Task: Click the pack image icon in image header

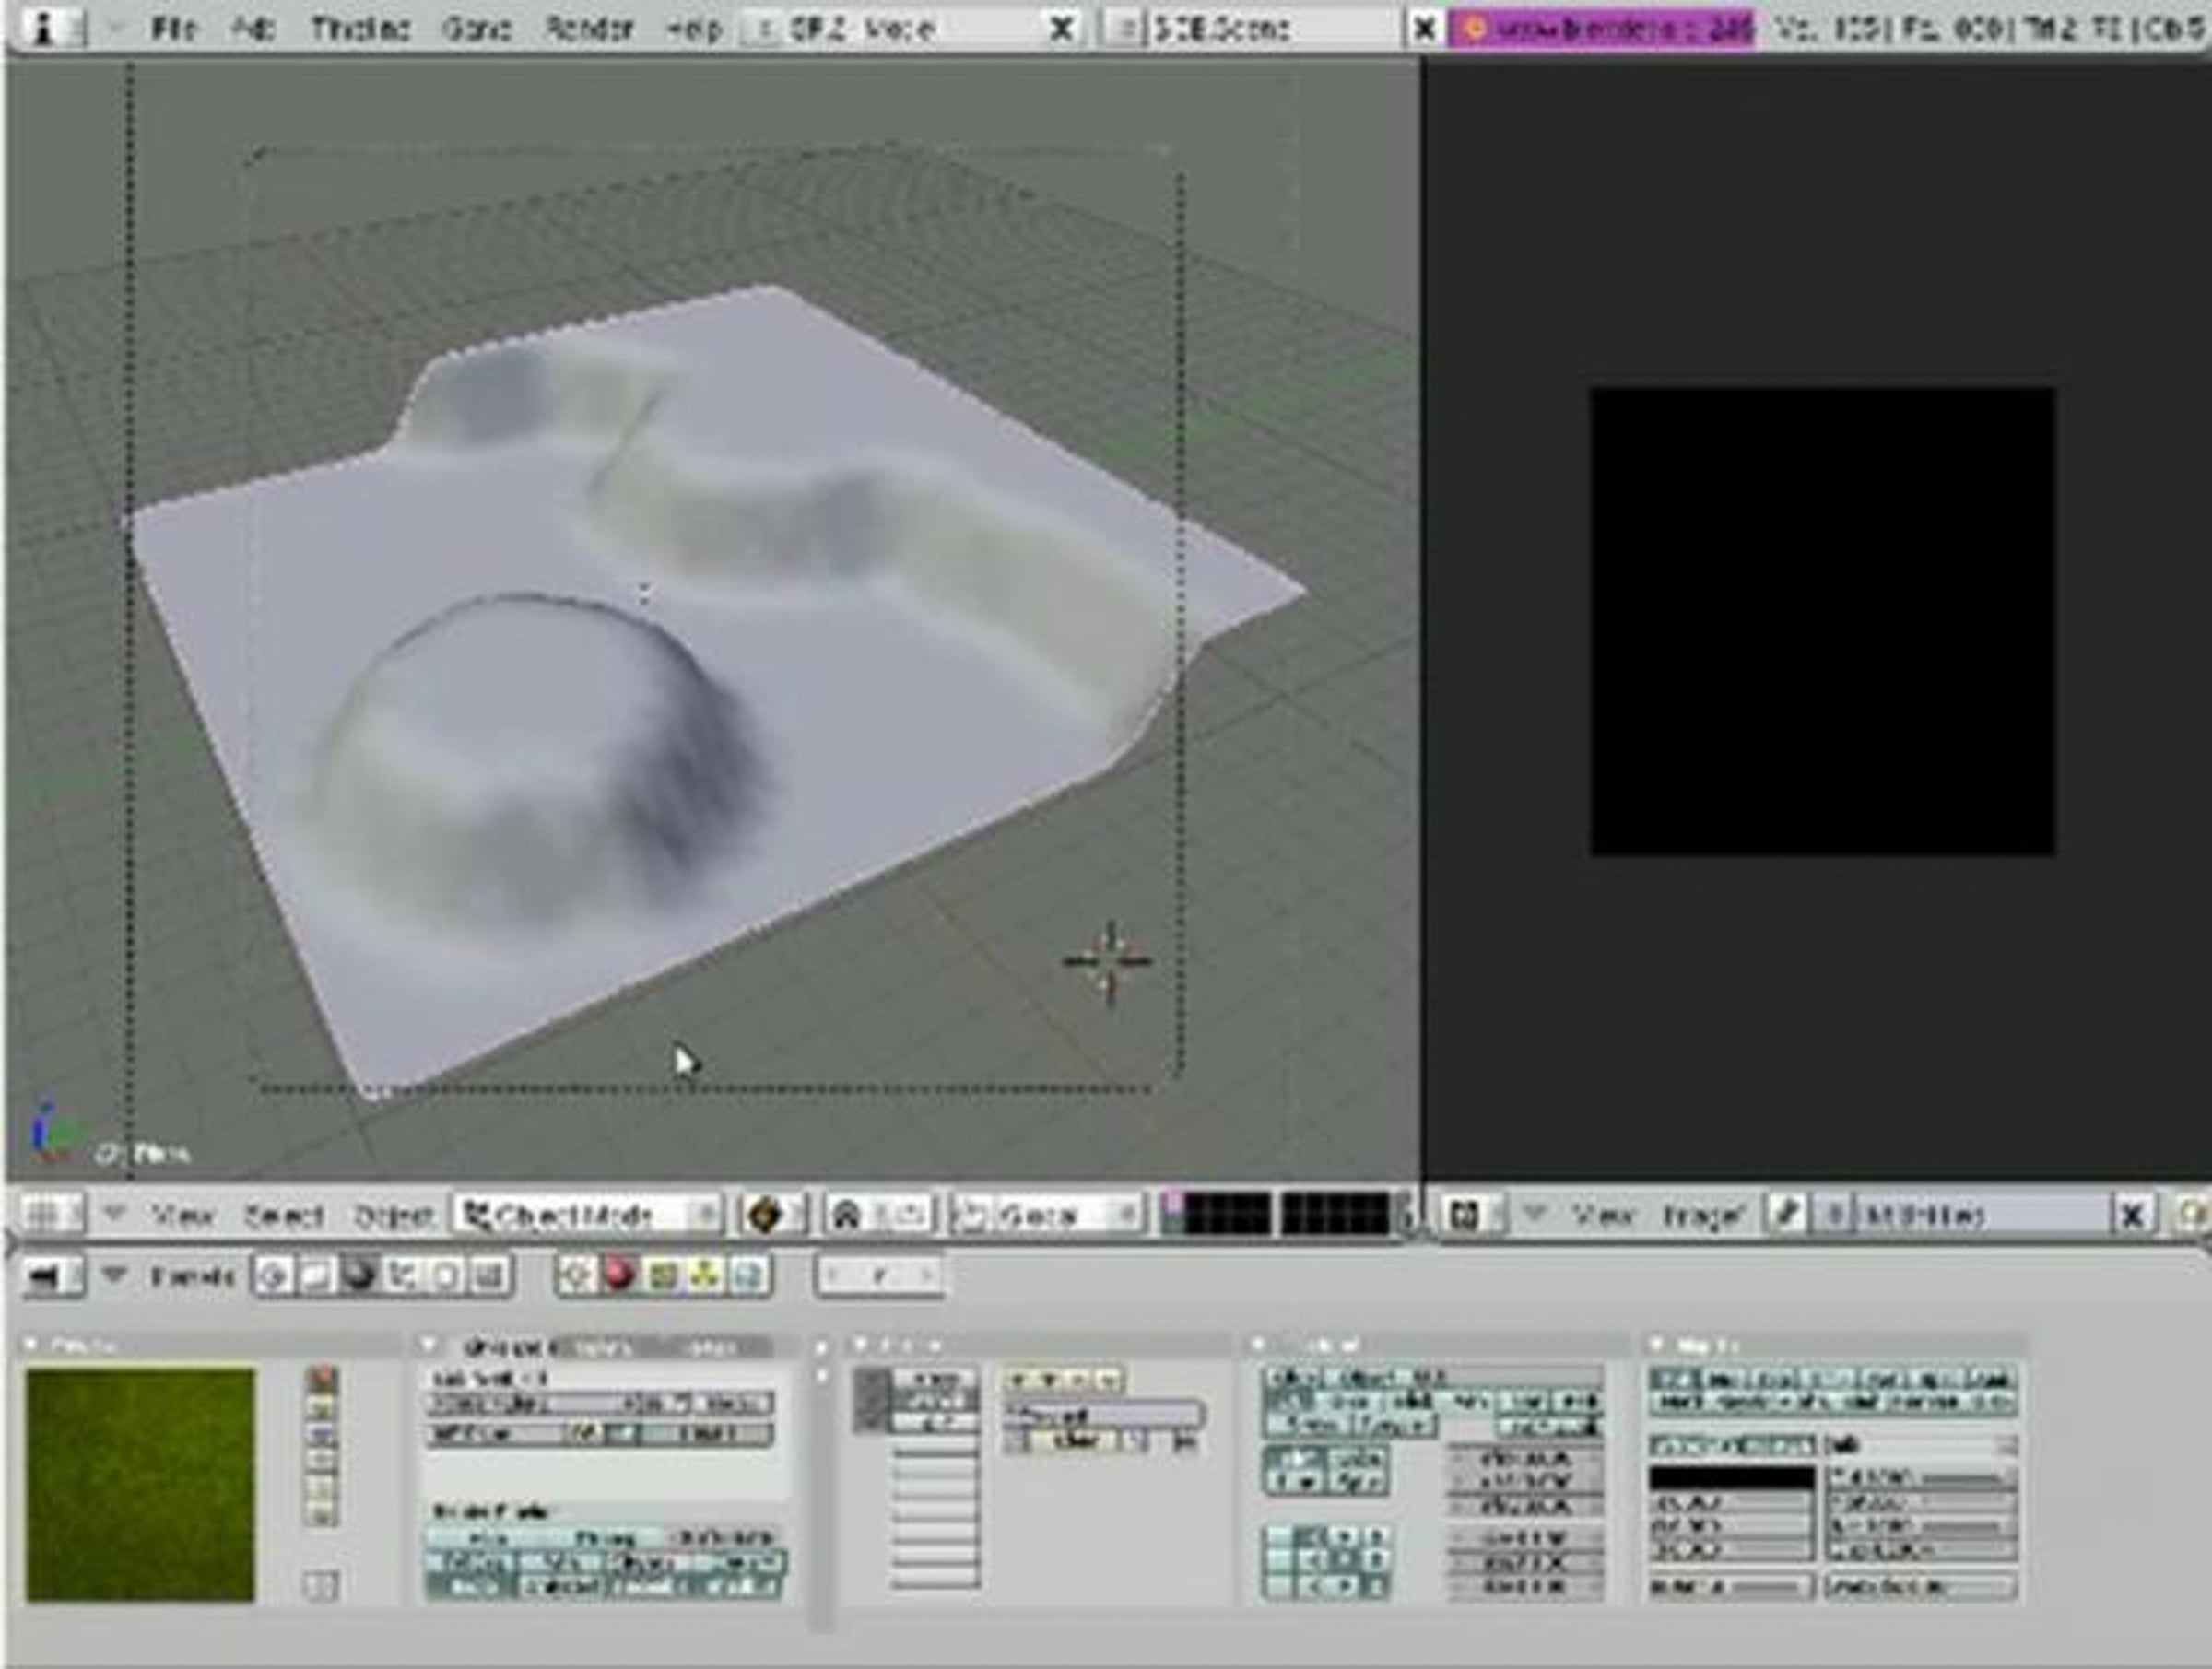Action: click(2192, 1215)
